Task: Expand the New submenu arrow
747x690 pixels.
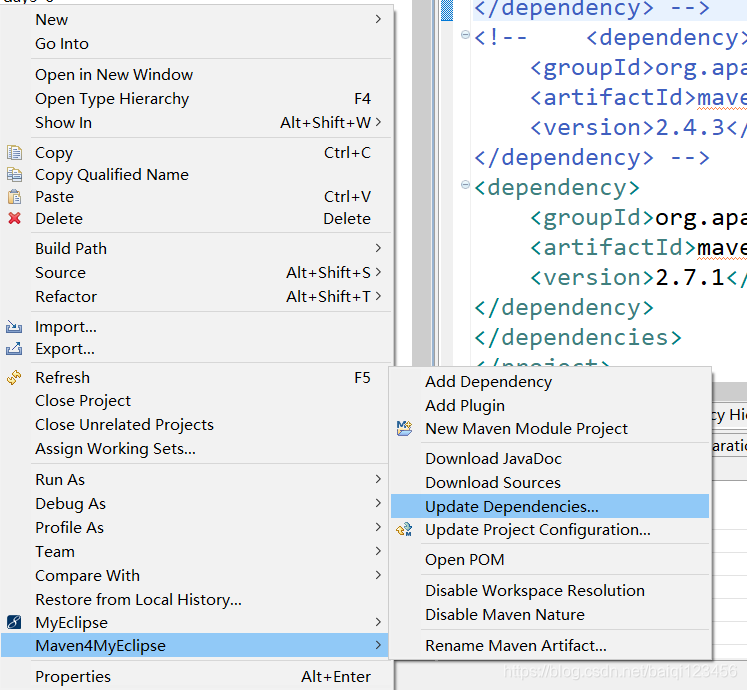Action: (378, 19)
